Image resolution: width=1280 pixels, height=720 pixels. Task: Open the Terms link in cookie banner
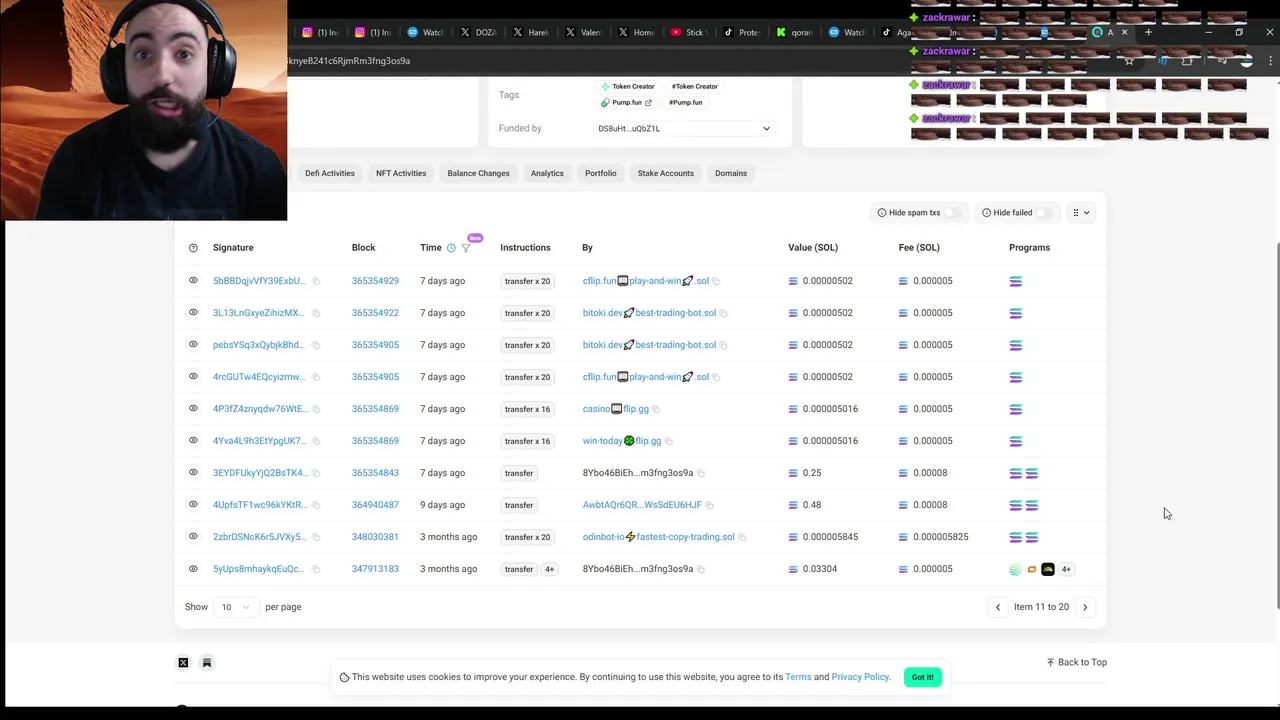[x=798, y=677]
